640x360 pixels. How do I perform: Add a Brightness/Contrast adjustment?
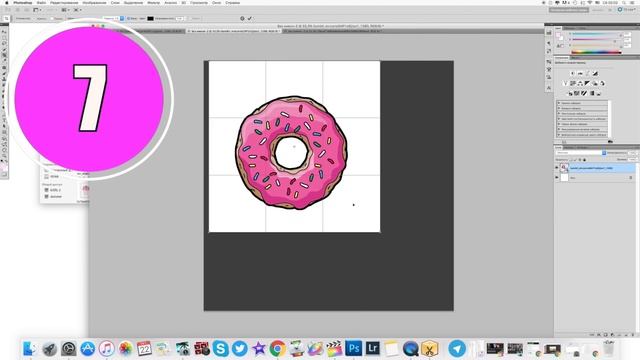coord(572,73)
